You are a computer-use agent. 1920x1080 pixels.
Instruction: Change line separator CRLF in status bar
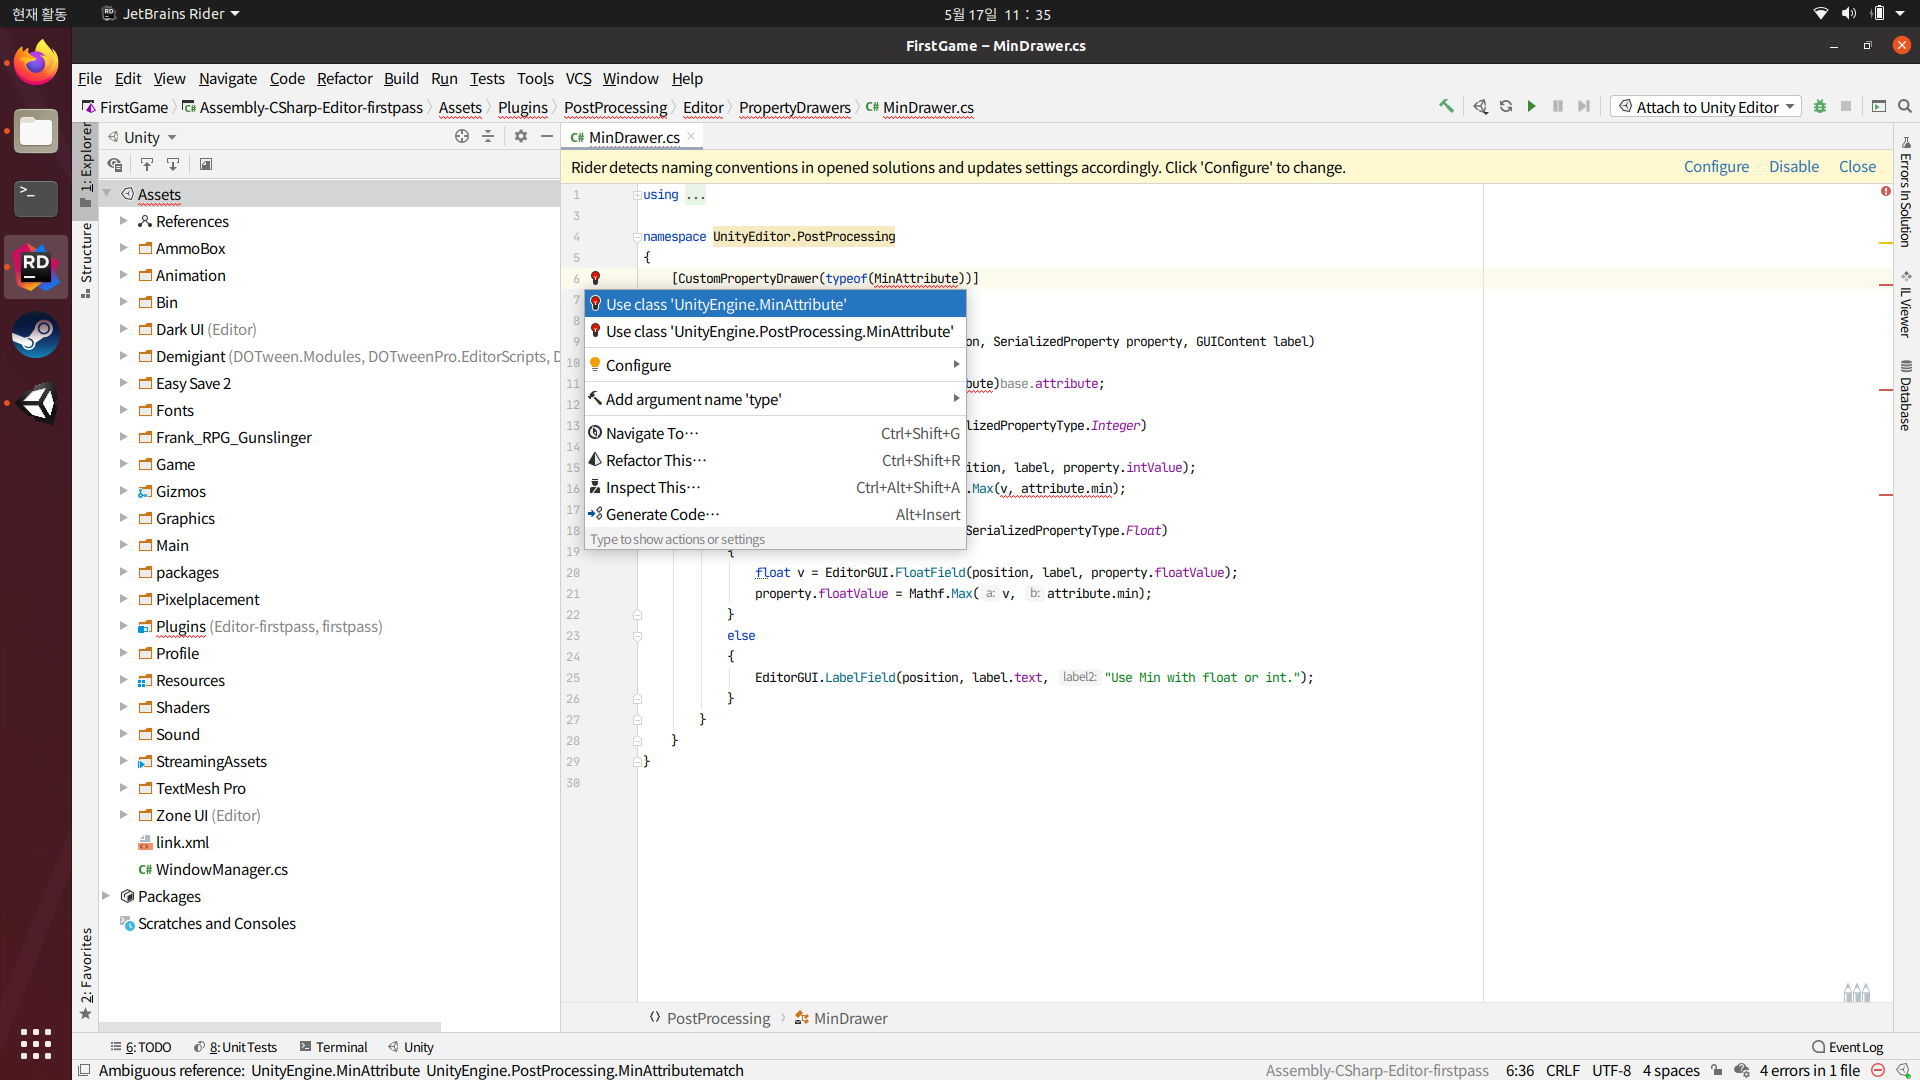(x=1562, y=1070)
